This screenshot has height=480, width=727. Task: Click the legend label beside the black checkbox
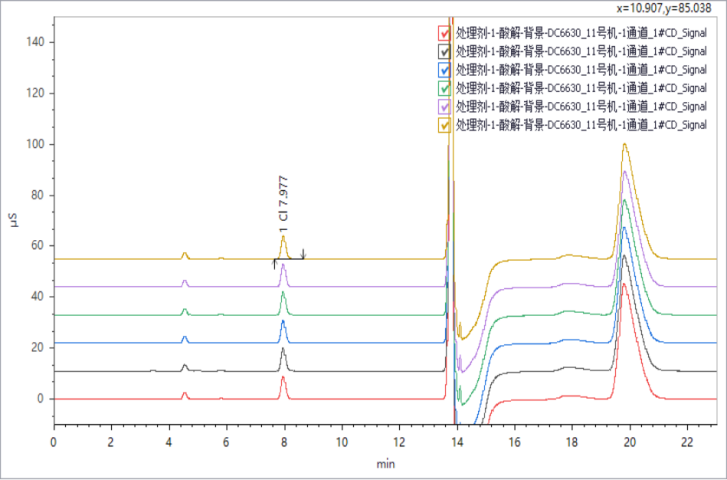click(x=581, y=51)
